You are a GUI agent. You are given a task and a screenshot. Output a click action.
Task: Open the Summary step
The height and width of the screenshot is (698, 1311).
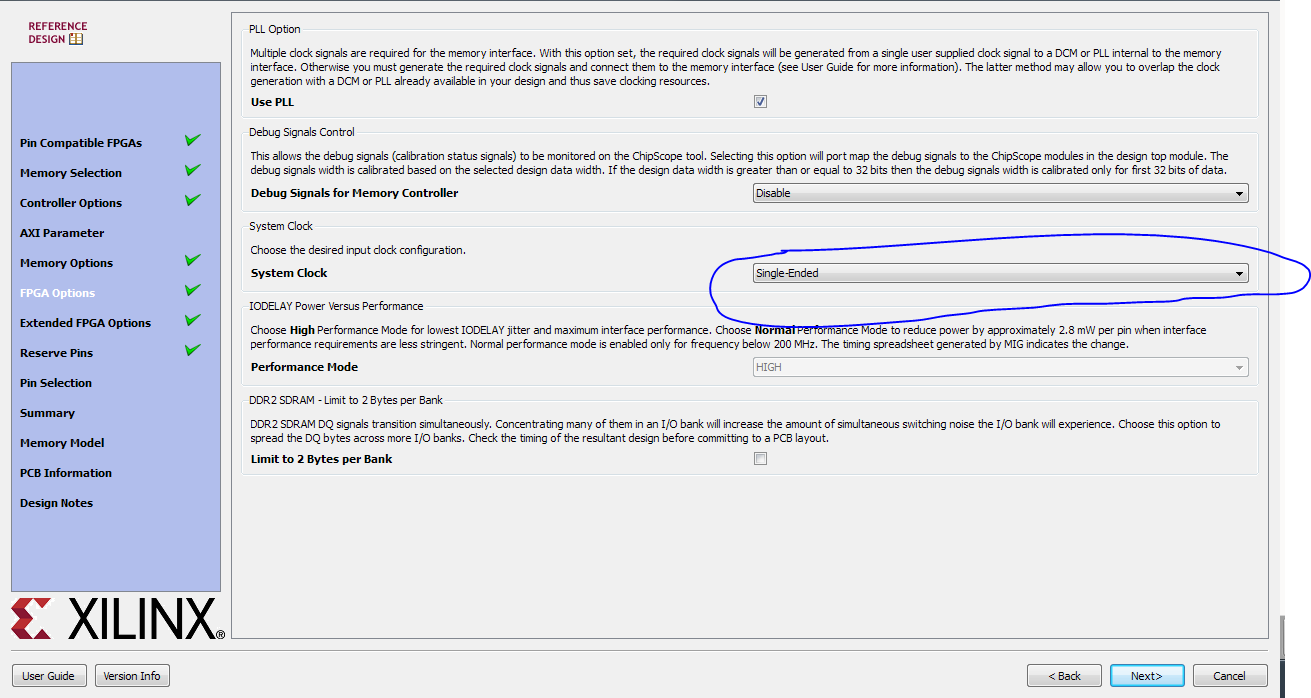(x=47, y=413)
